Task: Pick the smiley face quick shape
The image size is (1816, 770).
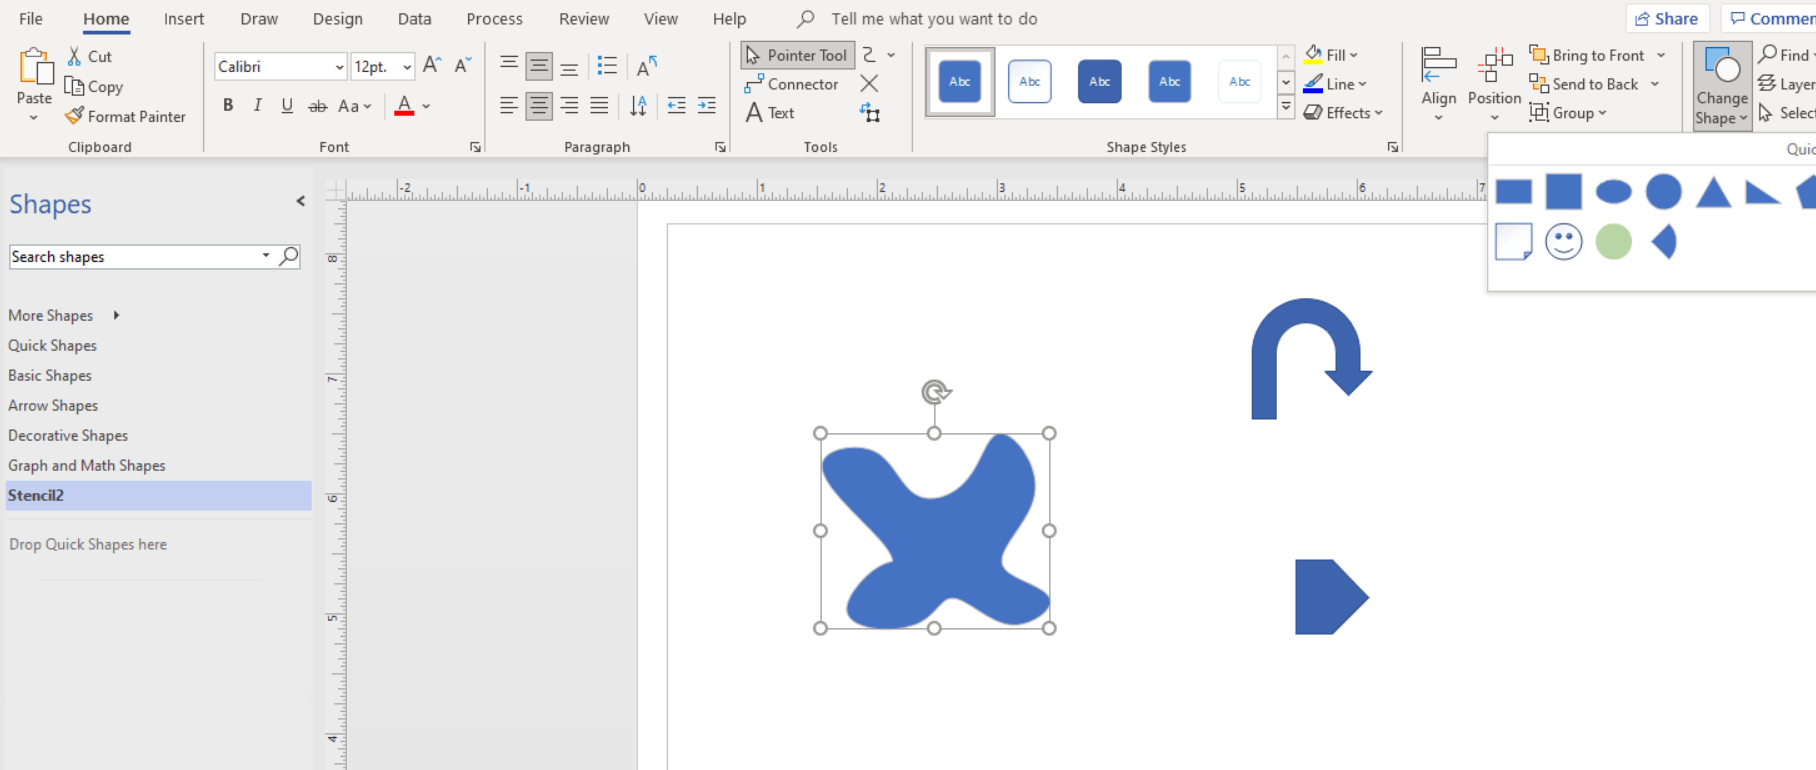Action: pyautogui.click(x=1563, y=242)
